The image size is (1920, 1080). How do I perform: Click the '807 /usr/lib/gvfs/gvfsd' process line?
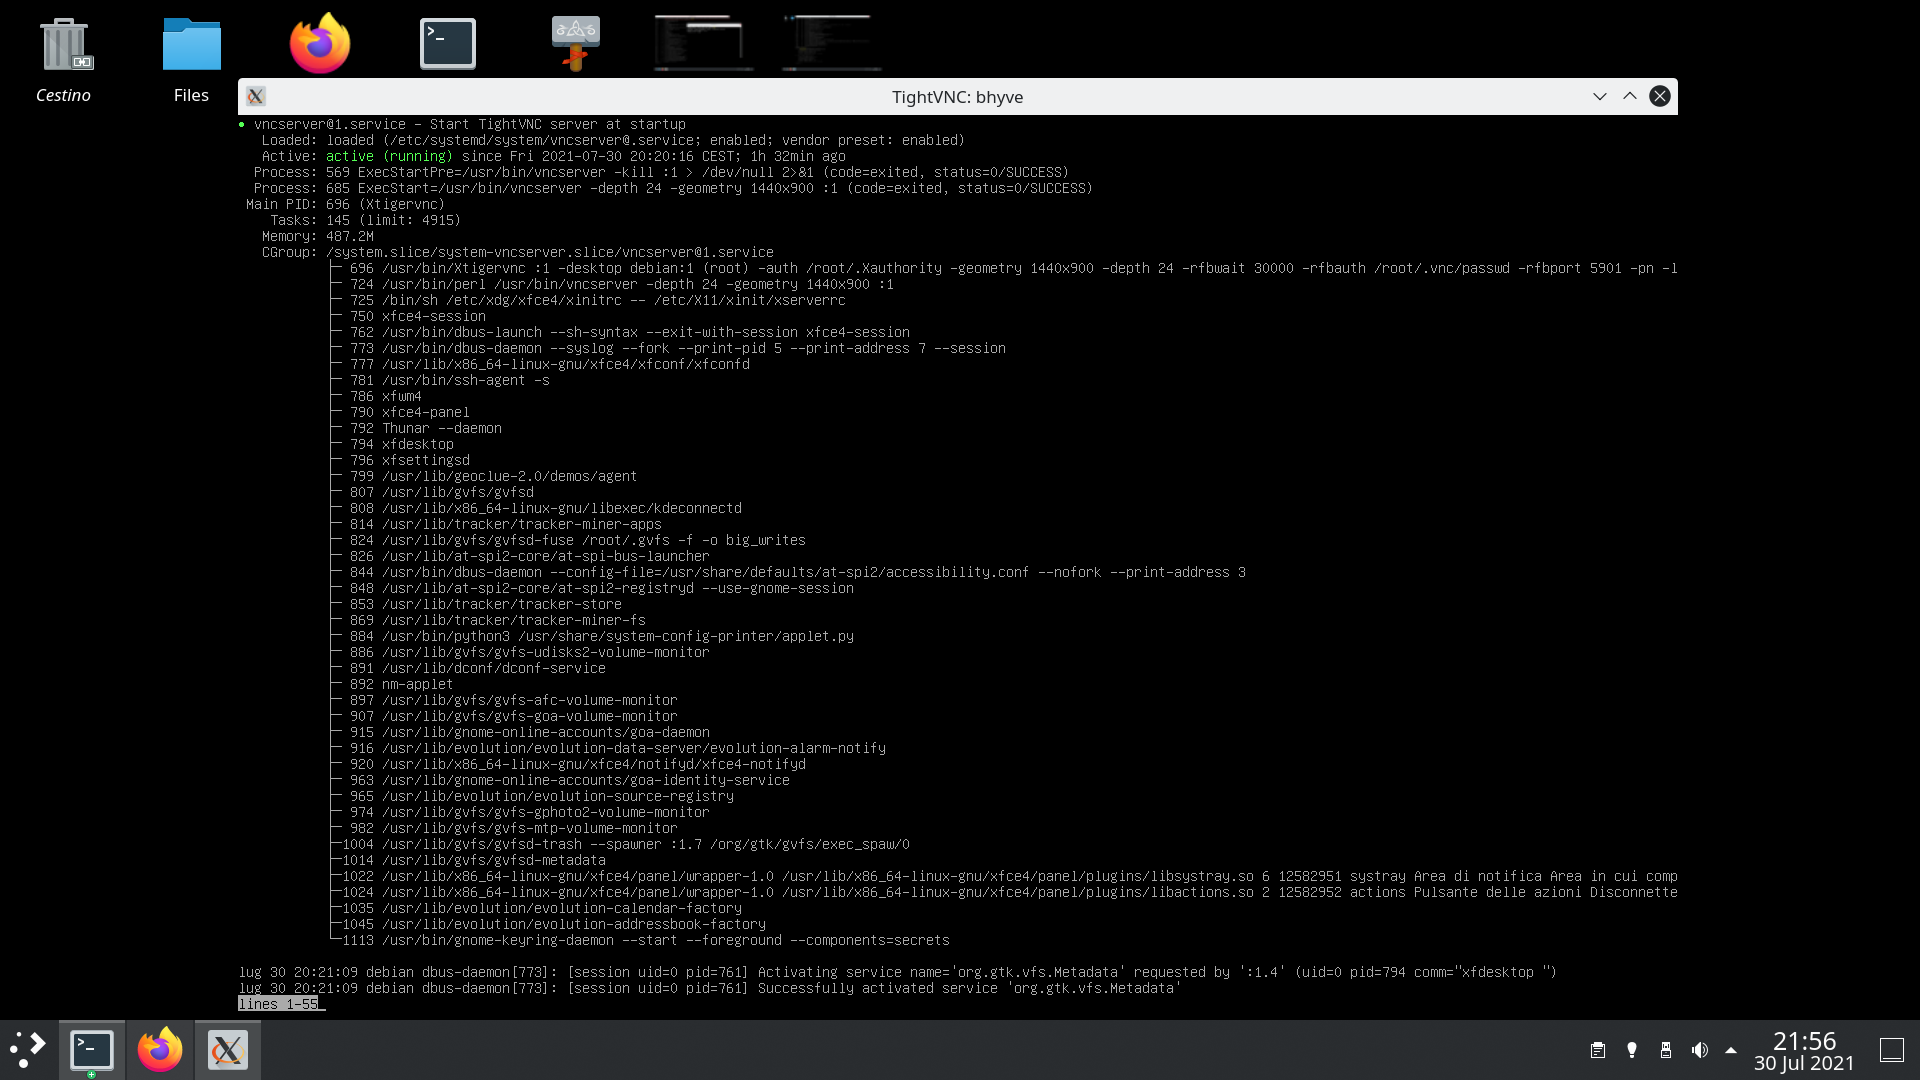pyautogui.click(x=442, y=492)
